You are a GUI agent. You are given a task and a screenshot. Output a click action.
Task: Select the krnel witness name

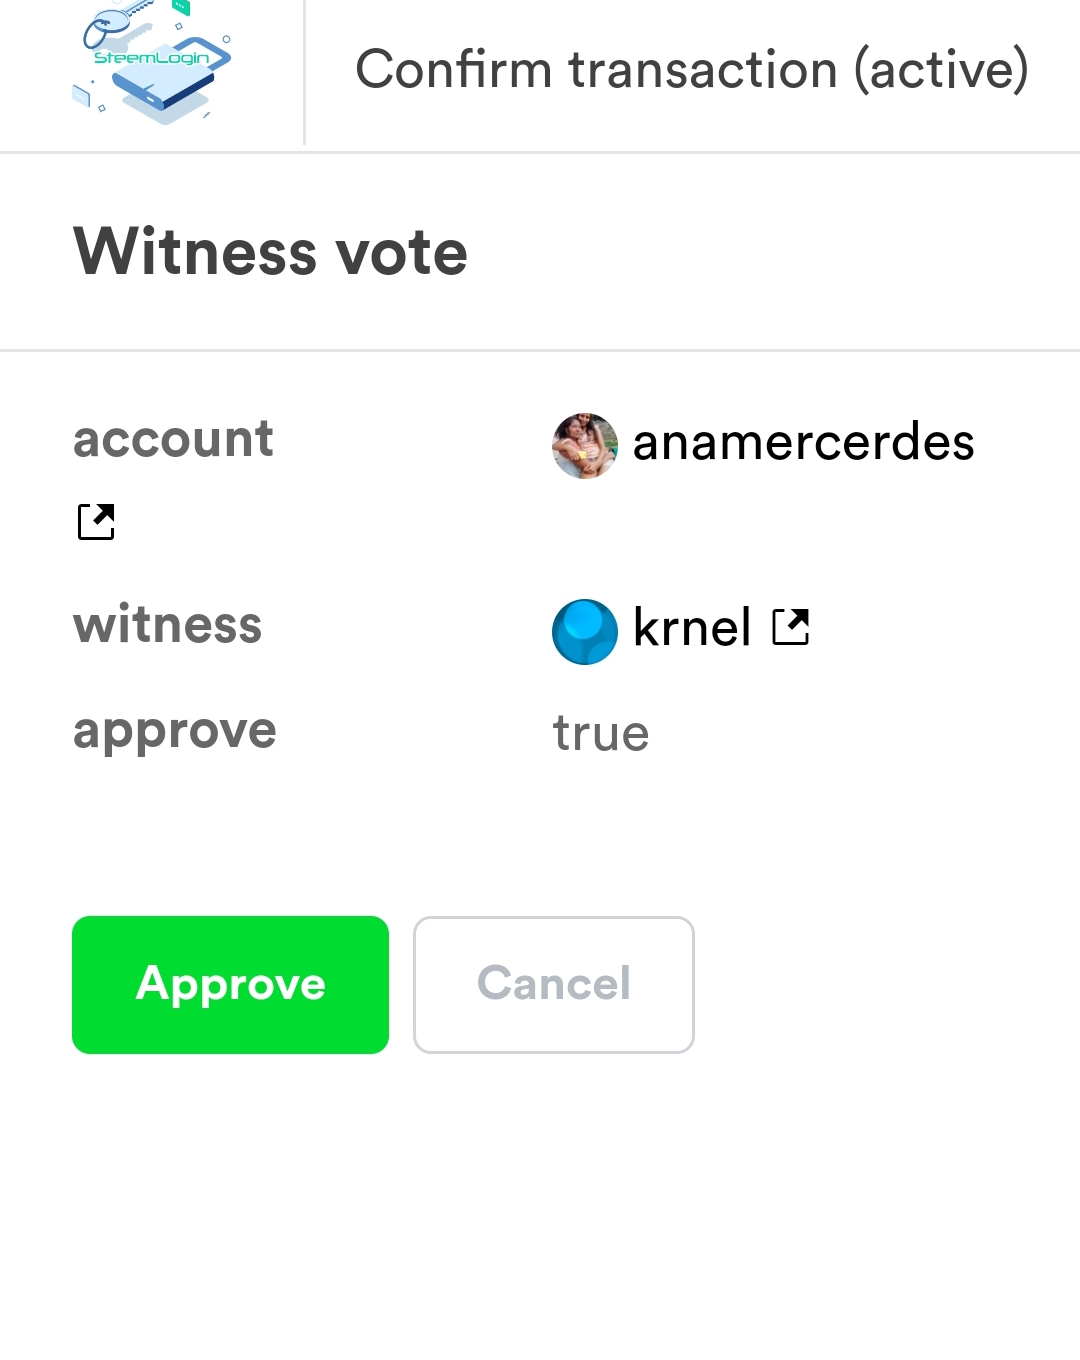tap(692, 628)
